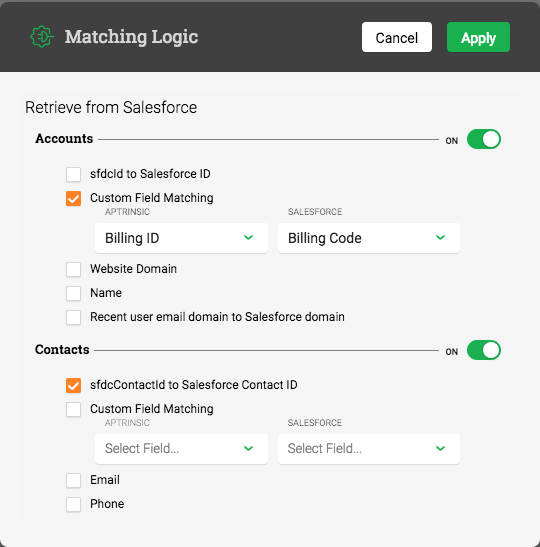Click Cancel to discard matching changes
The image size is (540, 547).
[x=397, y=37]
